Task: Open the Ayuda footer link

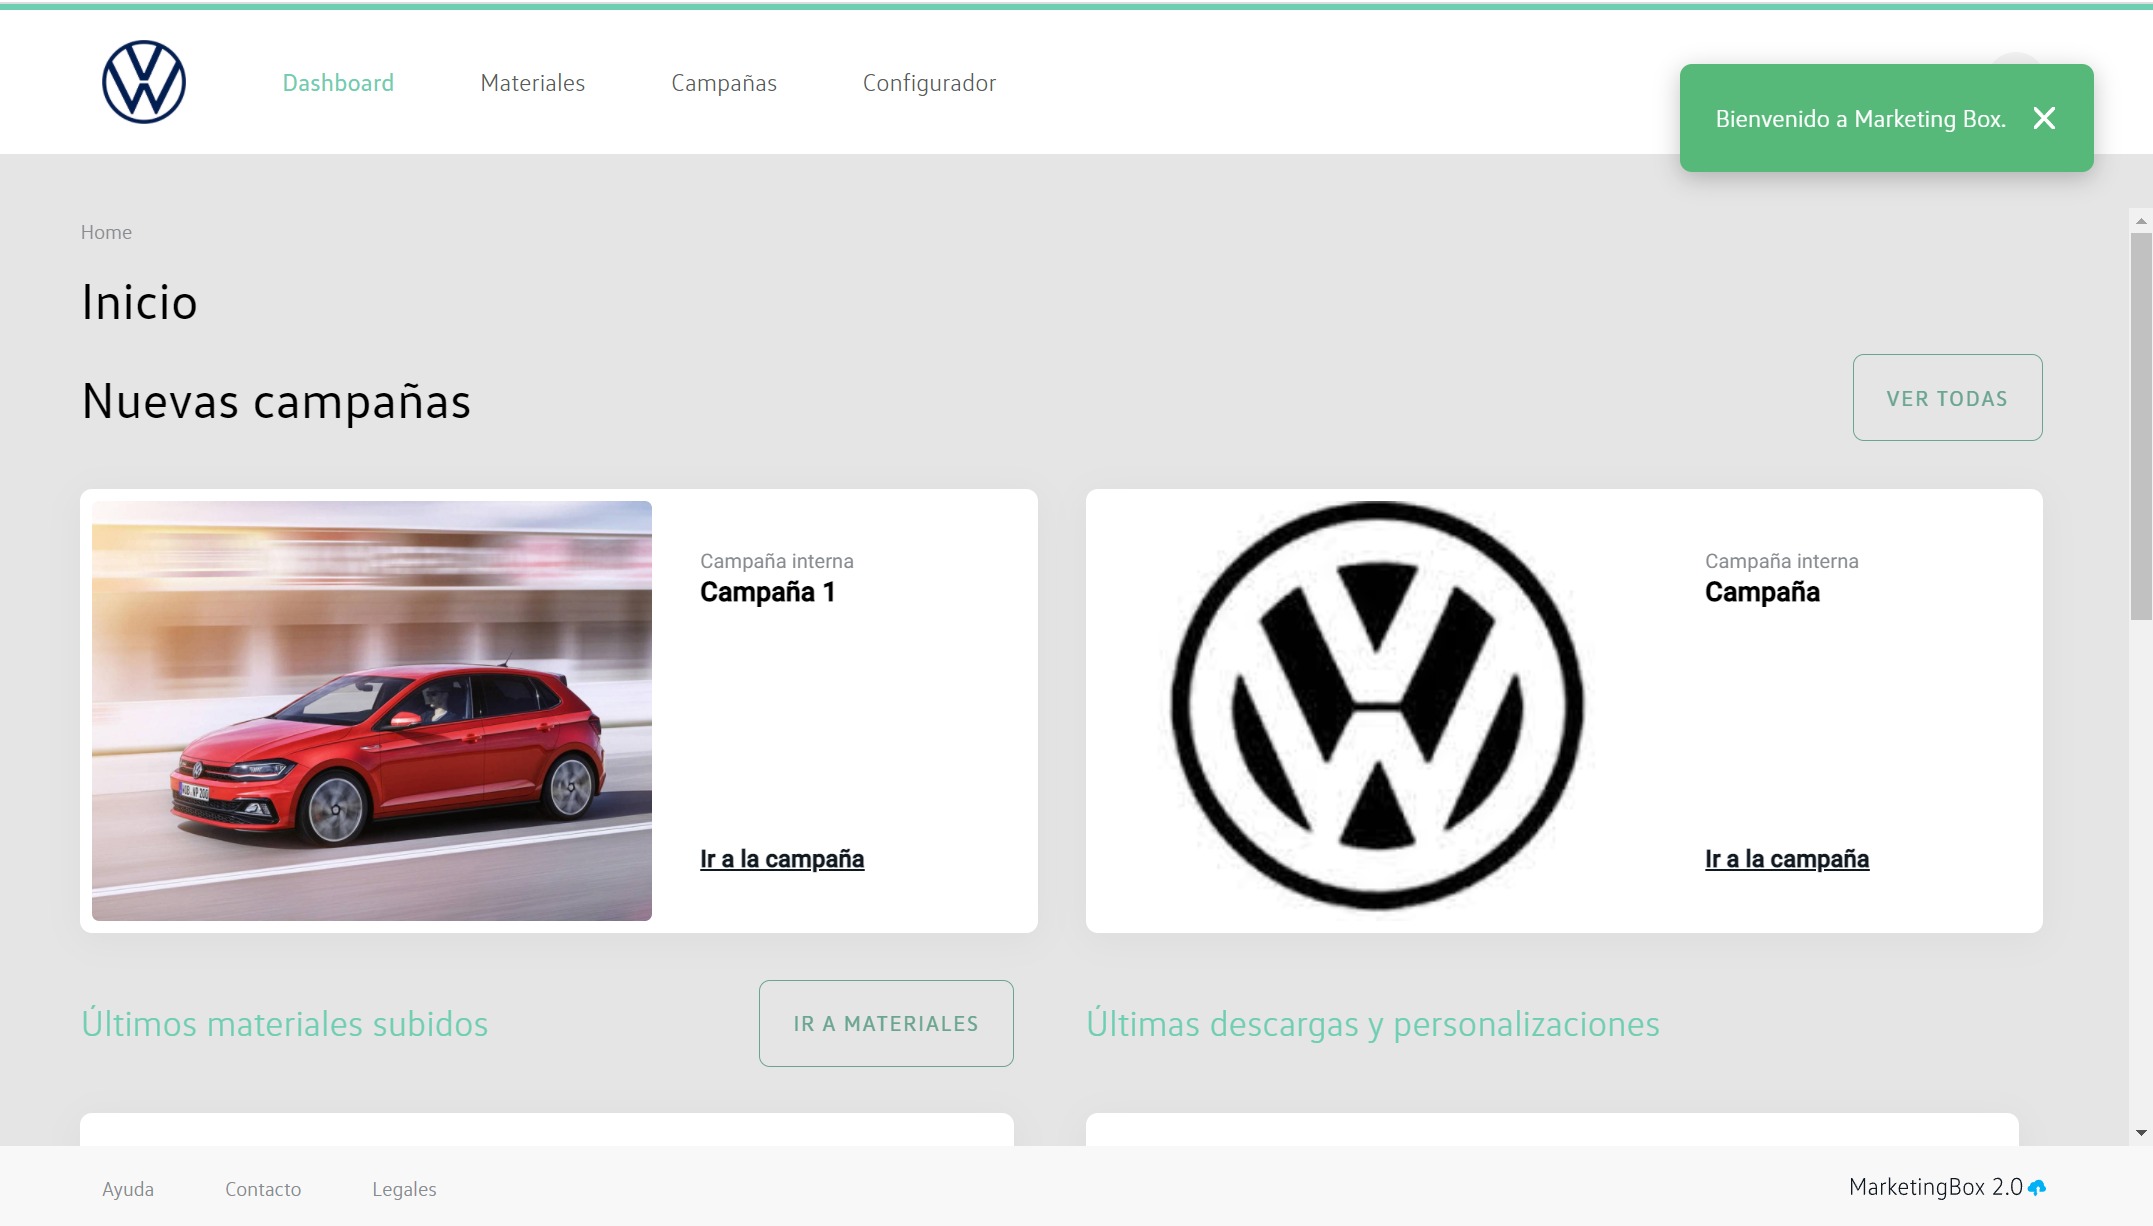Action: (x=128, y=1189)
